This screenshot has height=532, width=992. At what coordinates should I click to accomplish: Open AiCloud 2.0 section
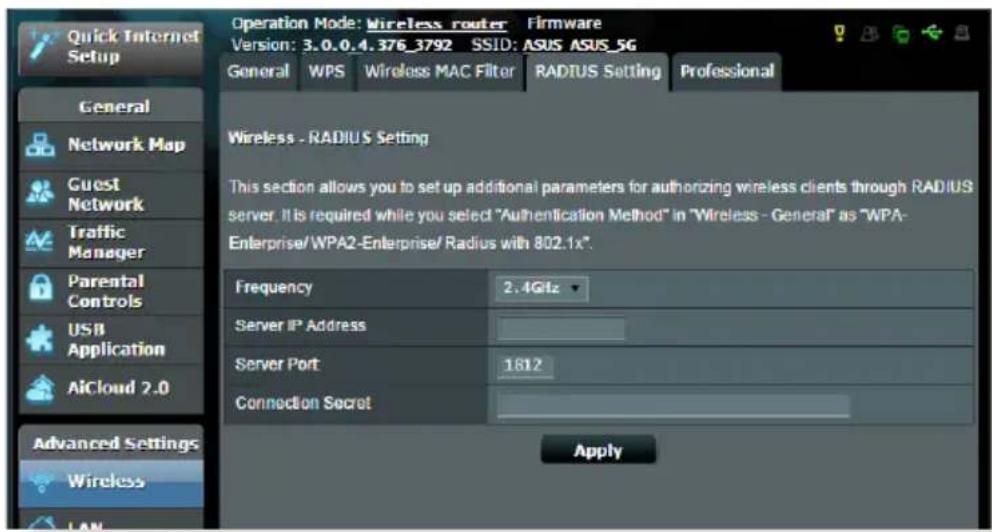pyautogui.click(x=111, y=388)
